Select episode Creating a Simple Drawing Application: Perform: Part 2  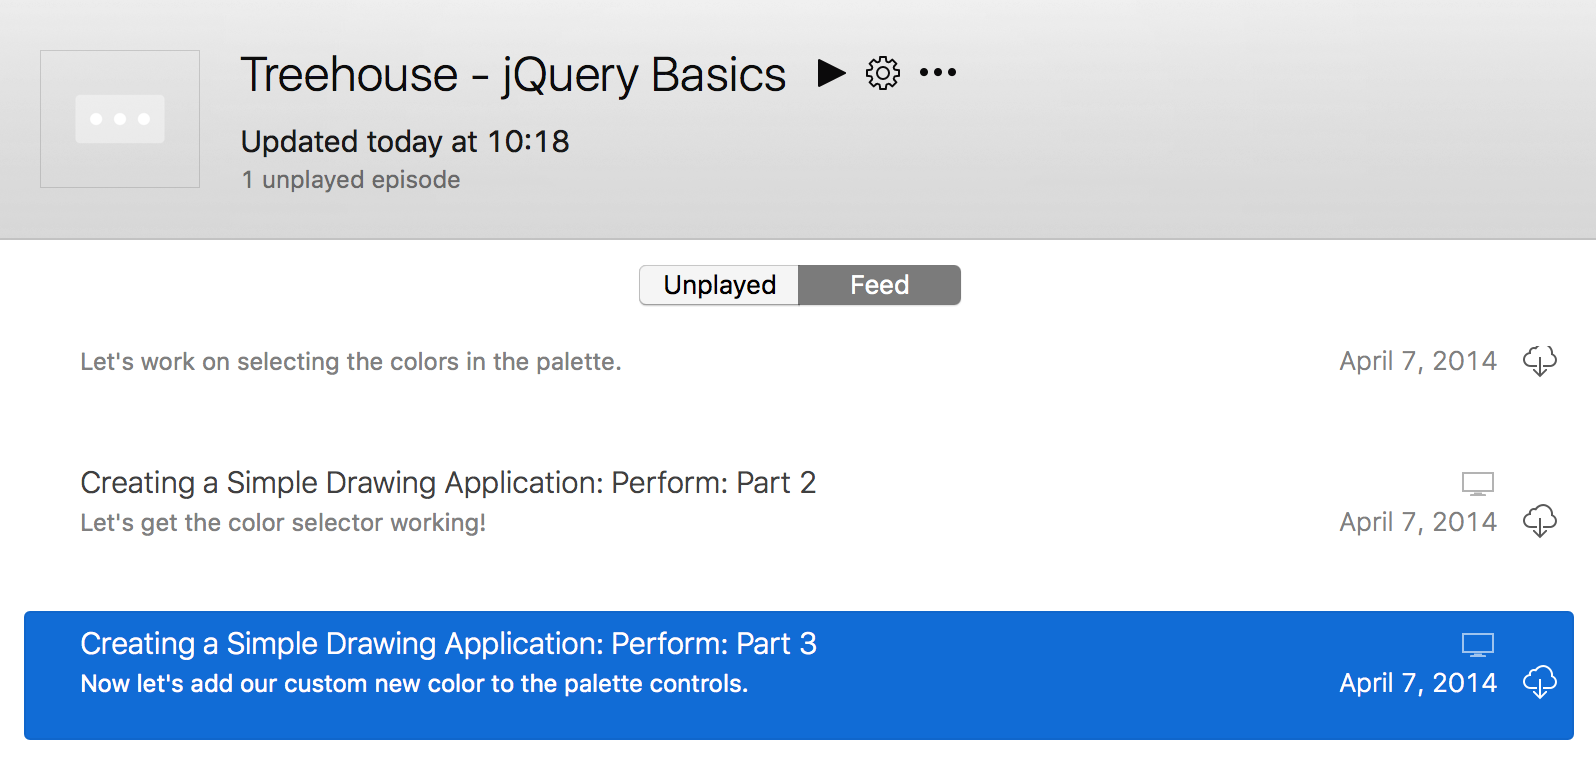(448, 483)
